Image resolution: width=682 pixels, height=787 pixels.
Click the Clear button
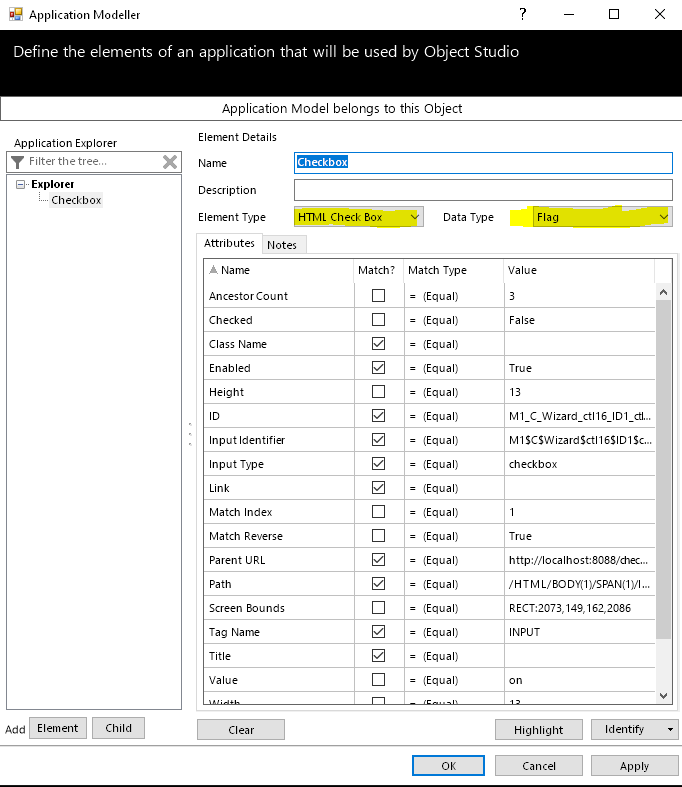click(x=241, y=730)
